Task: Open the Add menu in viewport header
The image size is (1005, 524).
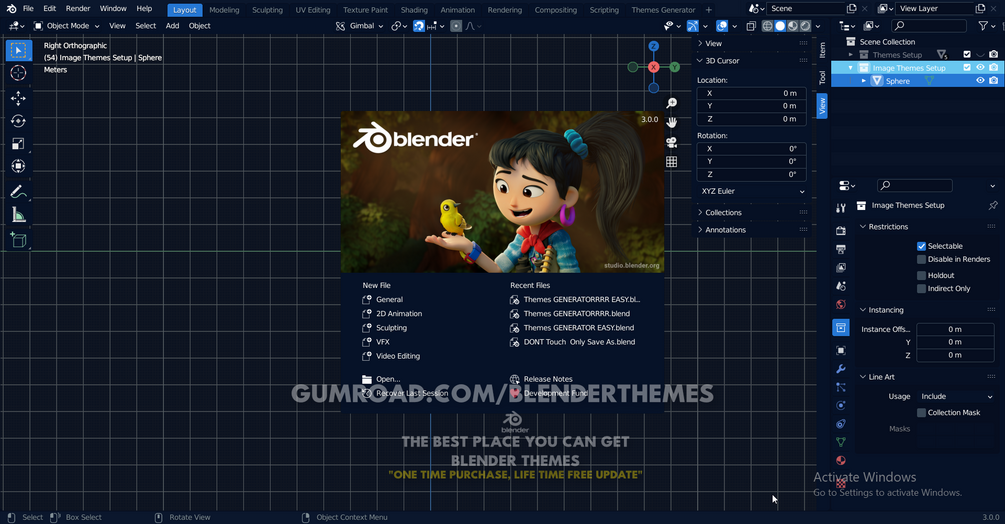Action: click(172, 26)
